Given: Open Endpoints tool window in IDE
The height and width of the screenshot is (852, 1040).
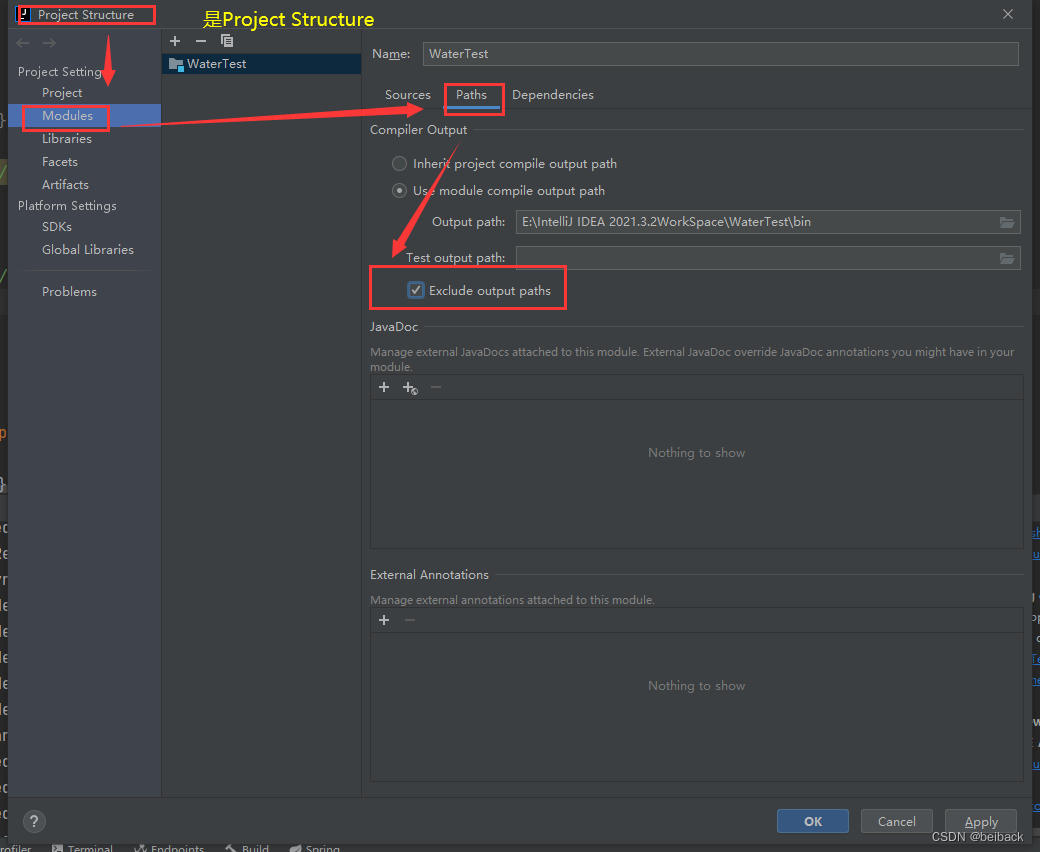Looking at the screenshot, I should coord(170,847).
